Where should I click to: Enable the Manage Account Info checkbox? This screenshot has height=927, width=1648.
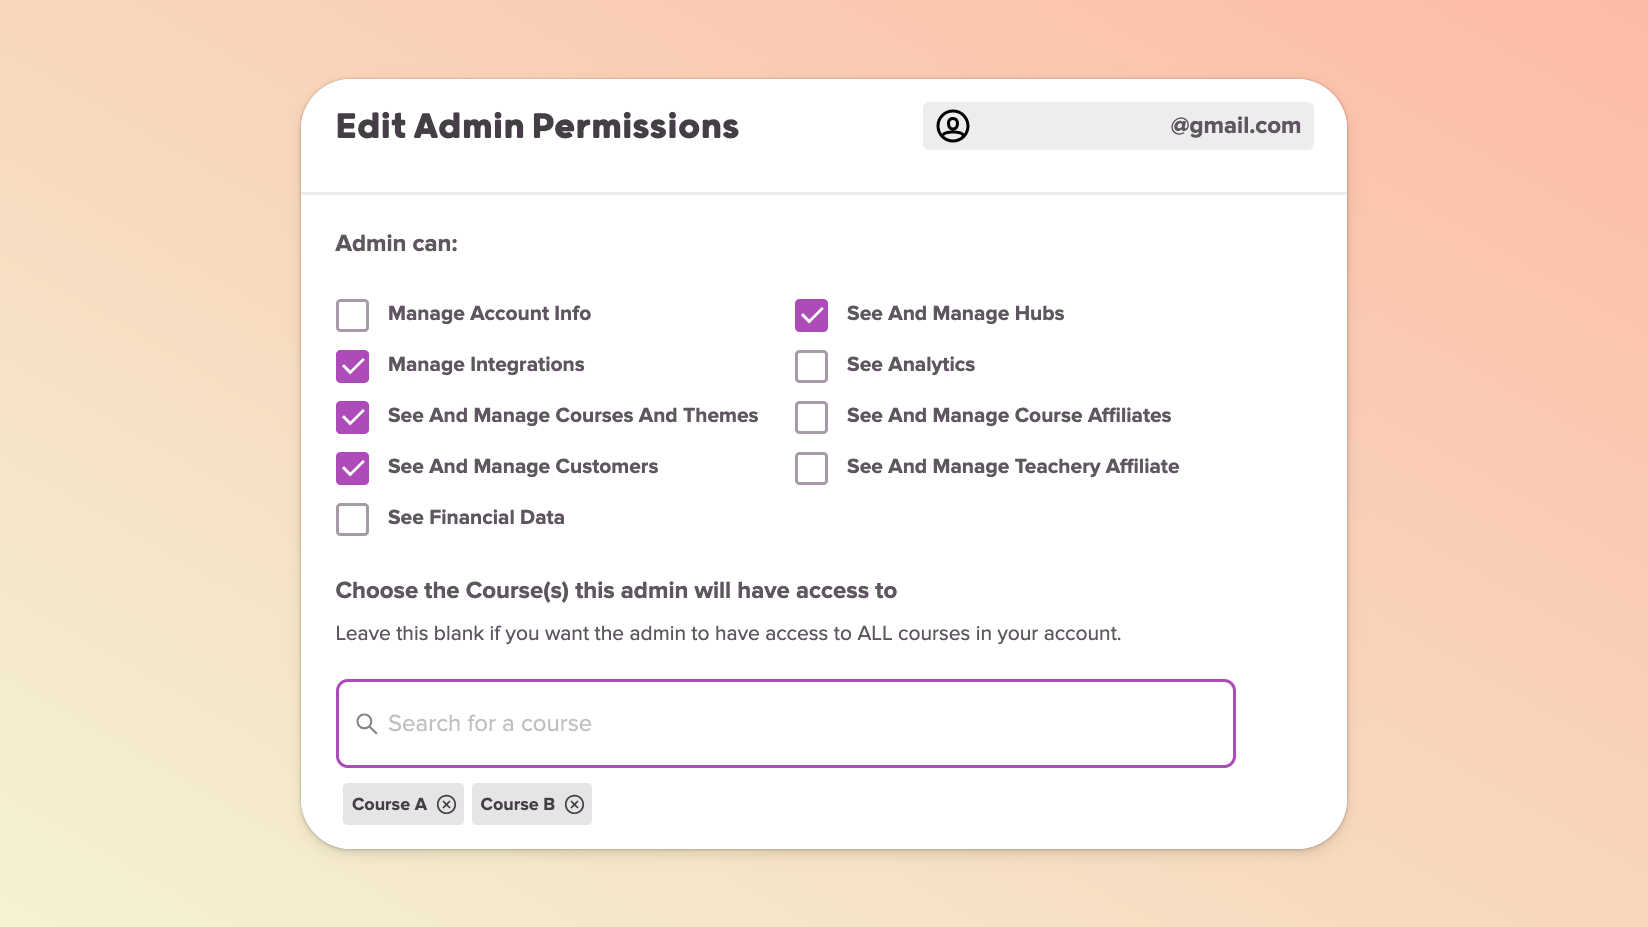(x=352, y=315)
